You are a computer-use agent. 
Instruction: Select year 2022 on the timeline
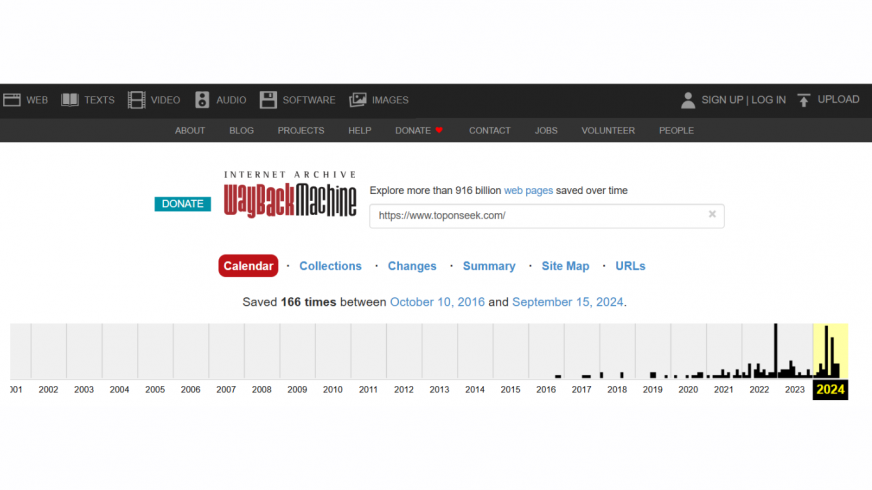pyautogui.click(x=759, y=389)
